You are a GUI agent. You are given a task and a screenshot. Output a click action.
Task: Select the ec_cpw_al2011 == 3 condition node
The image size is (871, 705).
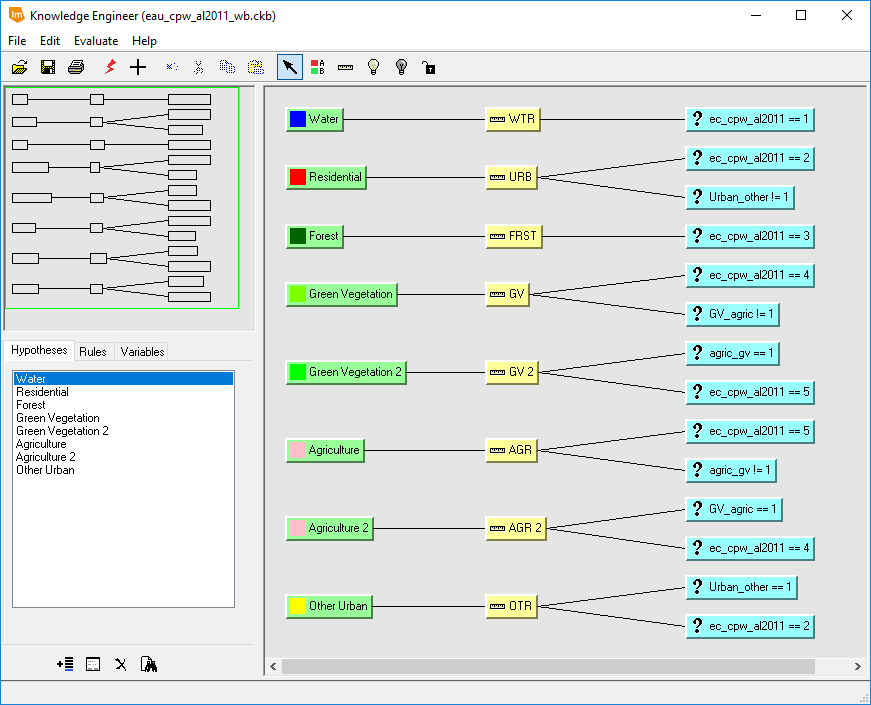pyautogui.click(x=749, y=236)
